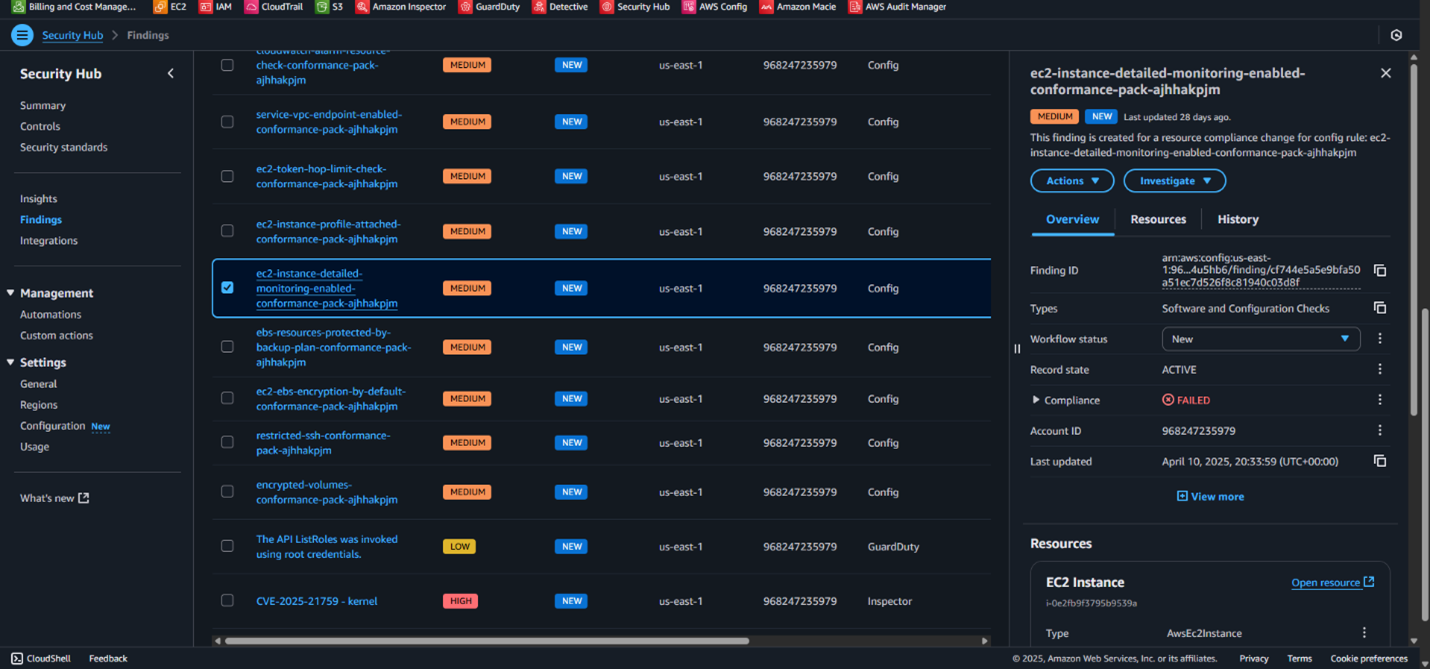Close the finding details panel
This screenshot has height=669, width=1430.
tap(1385, 73)
